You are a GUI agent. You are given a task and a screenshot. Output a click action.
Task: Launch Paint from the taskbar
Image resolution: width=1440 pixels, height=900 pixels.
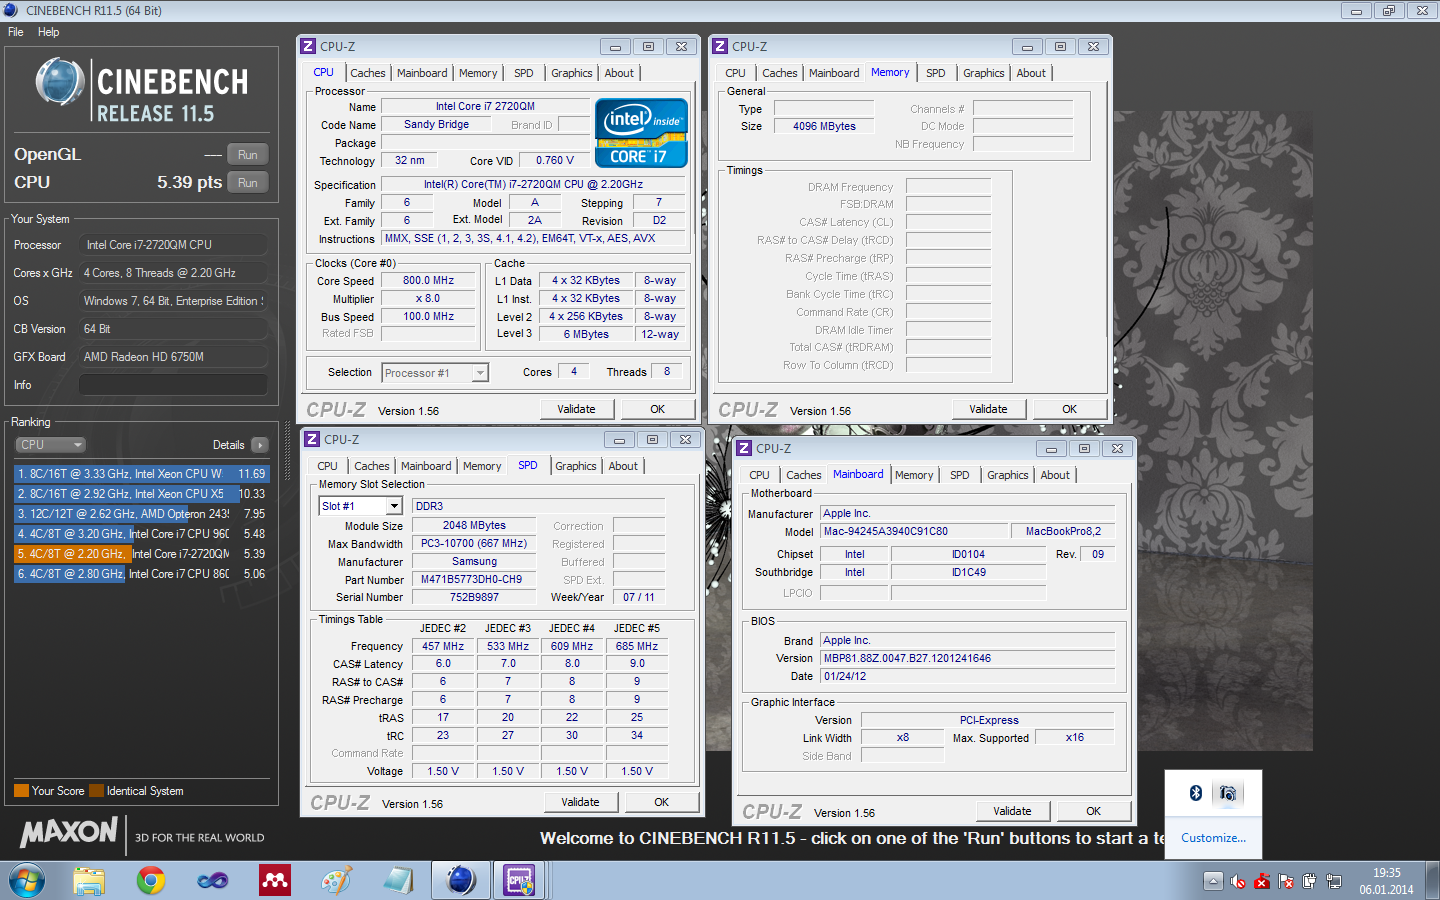[337, 881]
